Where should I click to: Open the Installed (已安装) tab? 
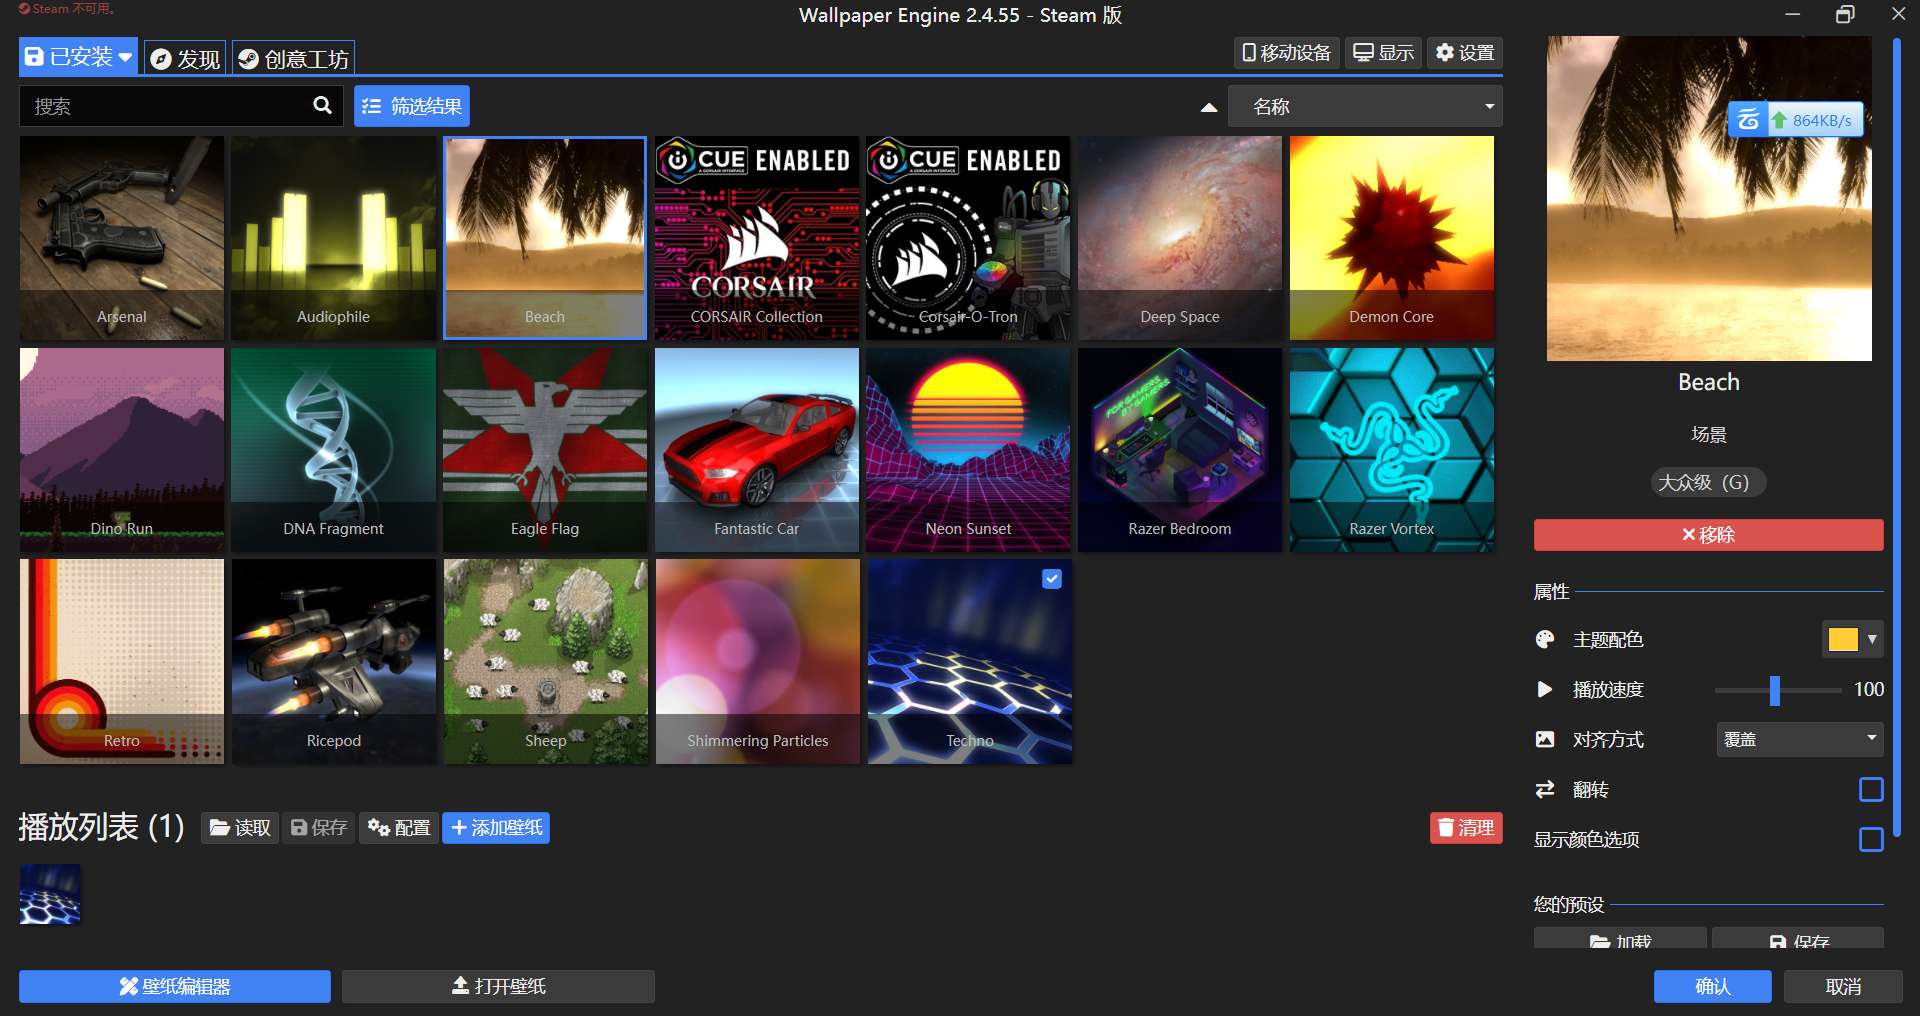pyautogui.click(x=78, y=57)
